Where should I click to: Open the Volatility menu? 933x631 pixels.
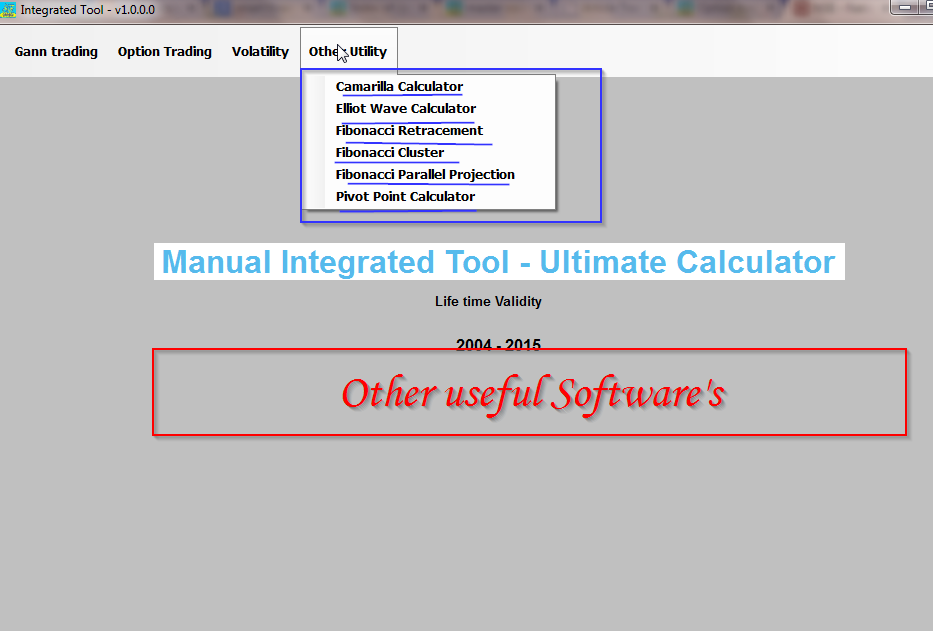click(x=260, y=51)
